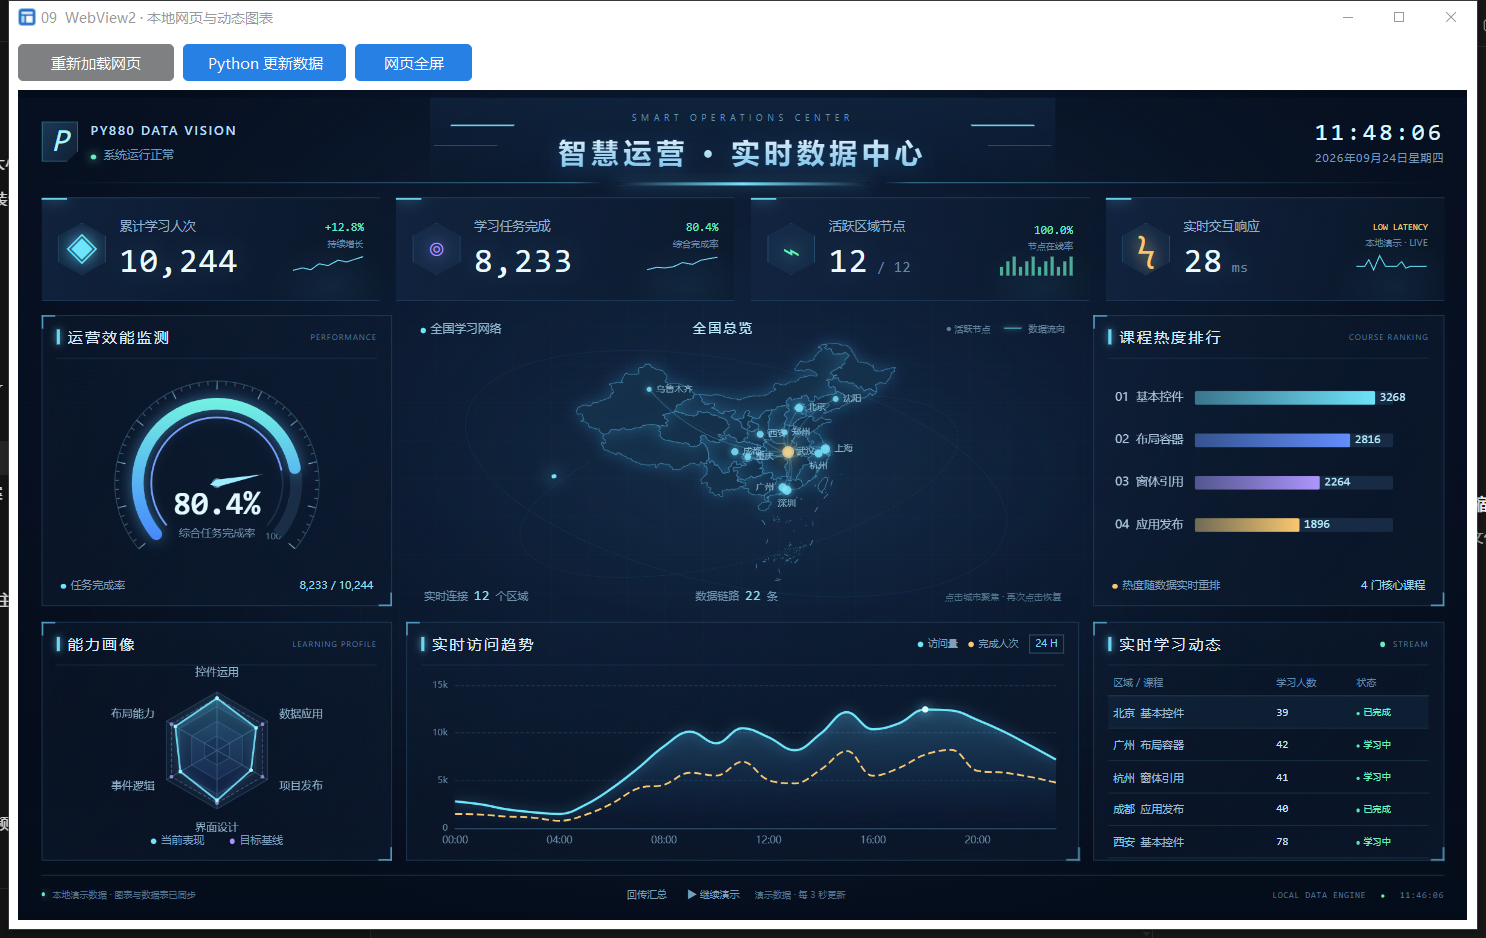
Task: Click the highlighted data point on the trend line
Action: pyautogui.click(x=925, y=709)
